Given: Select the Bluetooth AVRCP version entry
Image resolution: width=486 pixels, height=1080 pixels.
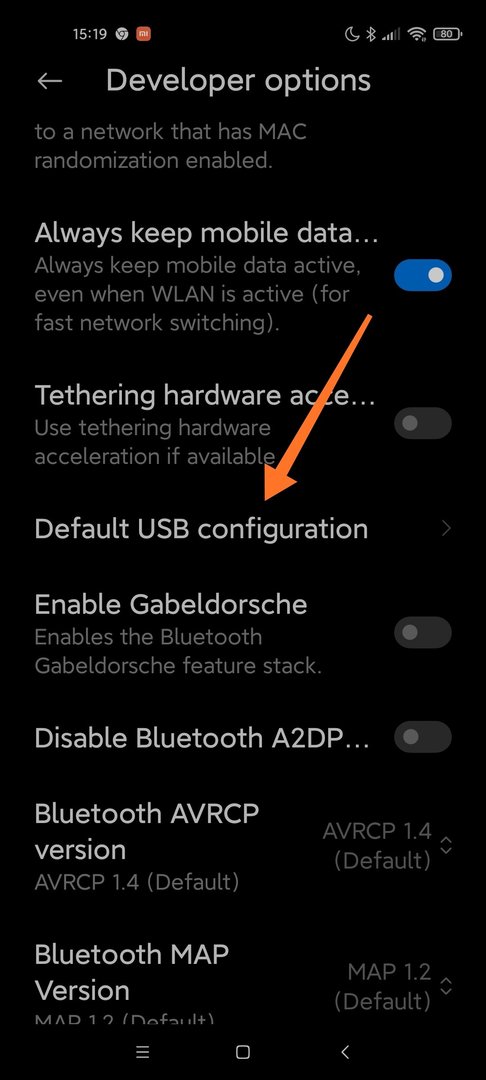Looking at the screenshot, I should click(243, 846).
